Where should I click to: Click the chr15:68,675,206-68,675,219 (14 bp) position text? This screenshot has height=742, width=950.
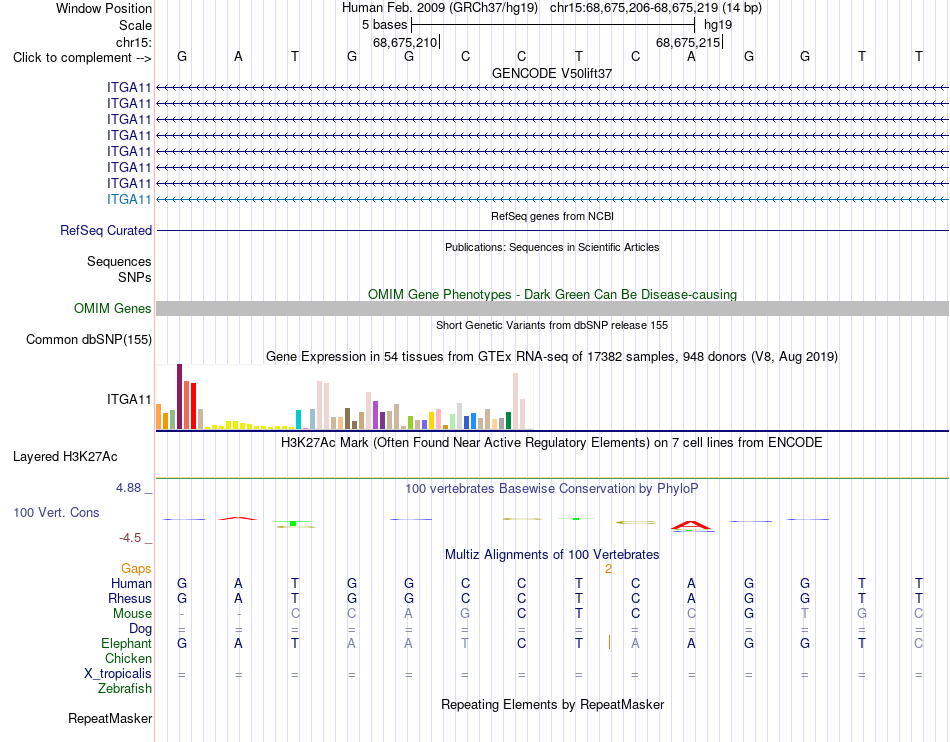pos(656,8)
